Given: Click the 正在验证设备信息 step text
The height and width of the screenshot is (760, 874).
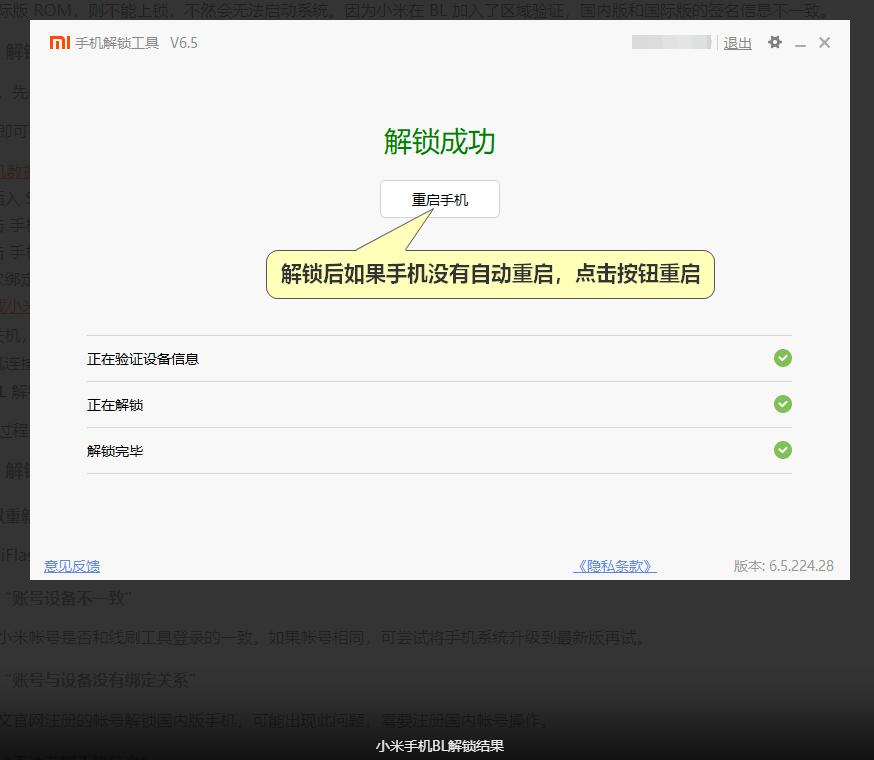Looking at the screenshot, I should [x=143, y=359].
